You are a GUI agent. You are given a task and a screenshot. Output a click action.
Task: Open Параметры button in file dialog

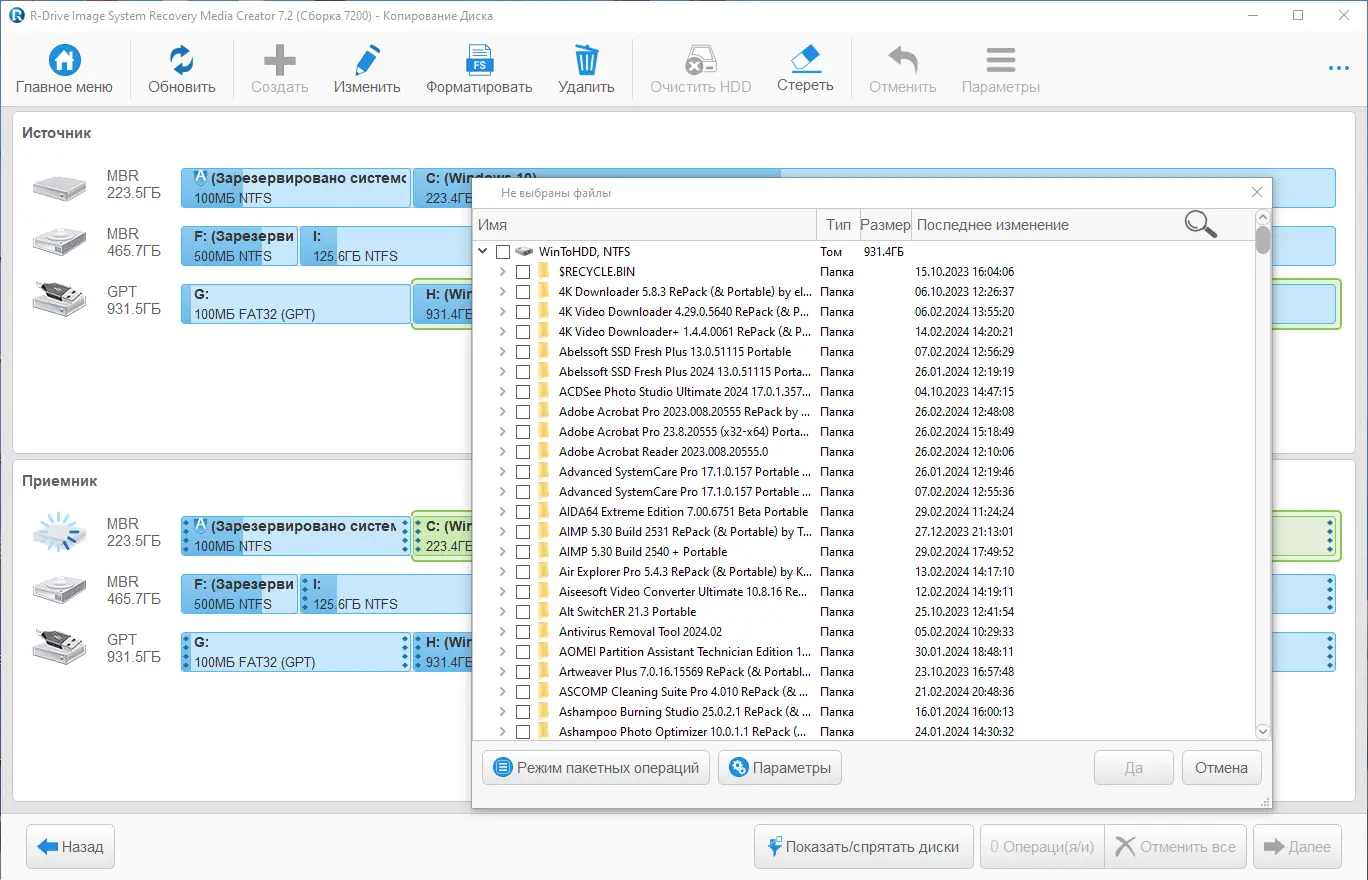780,768
